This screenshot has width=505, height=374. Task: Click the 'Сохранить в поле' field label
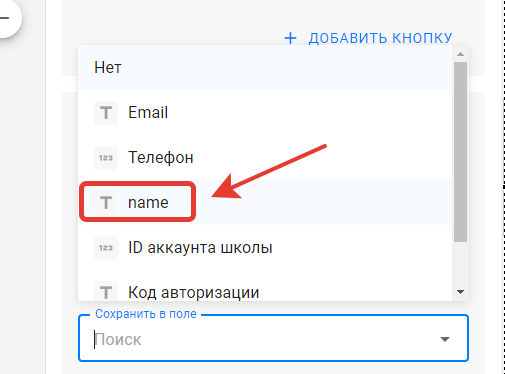point(146,314)
